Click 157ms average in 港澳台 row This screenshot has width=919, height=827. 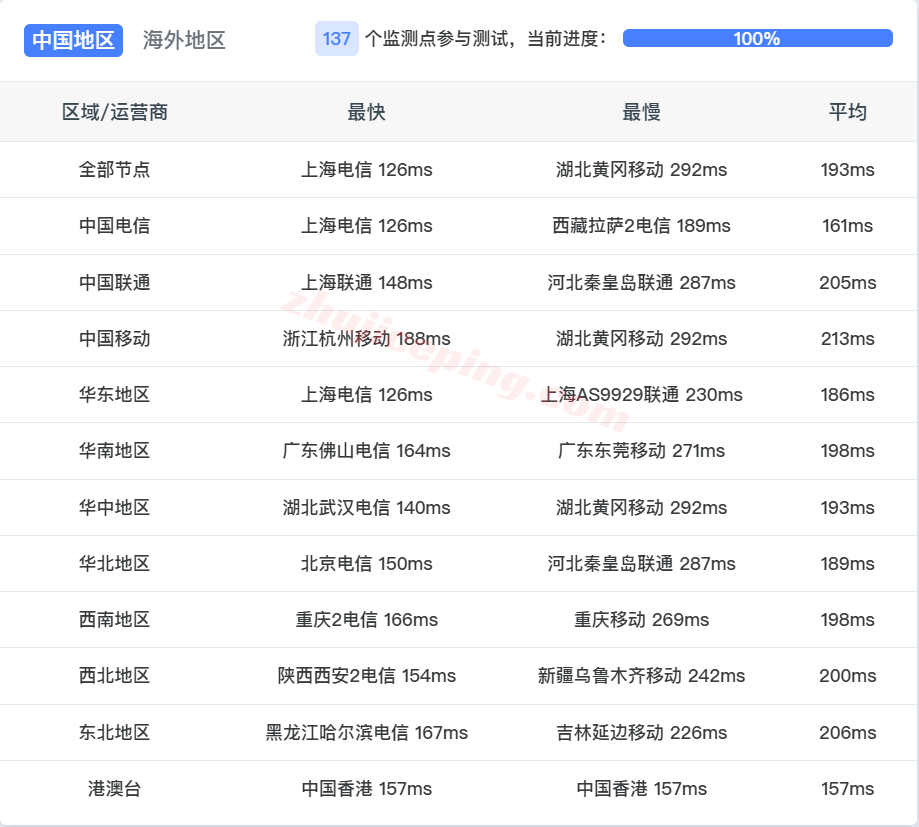click(847, 789)
